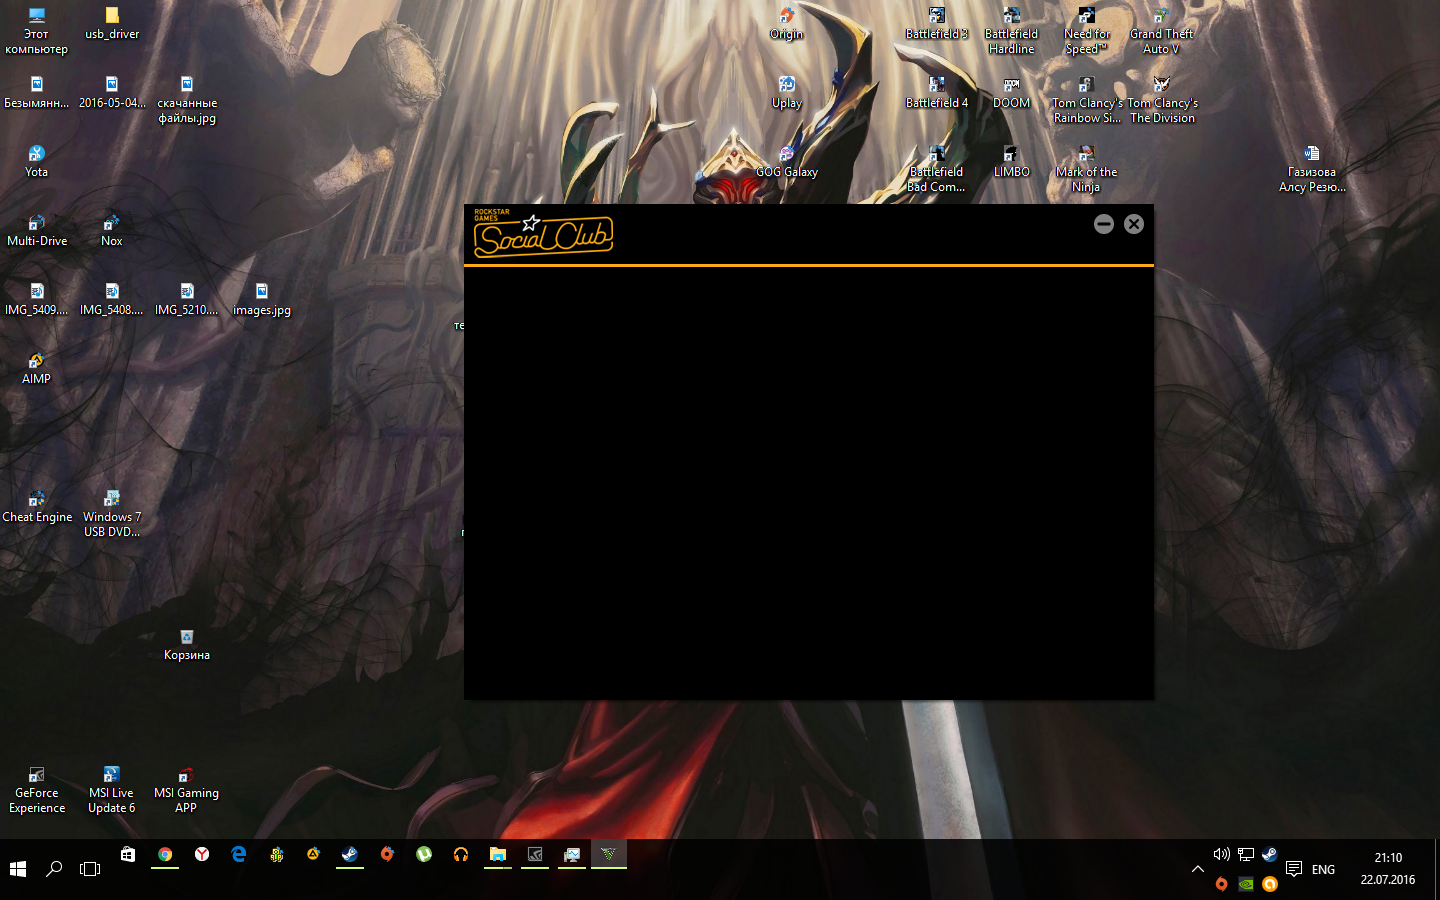
Task: Click the Origin tray icon
Action: click(x=1221, y=884)
